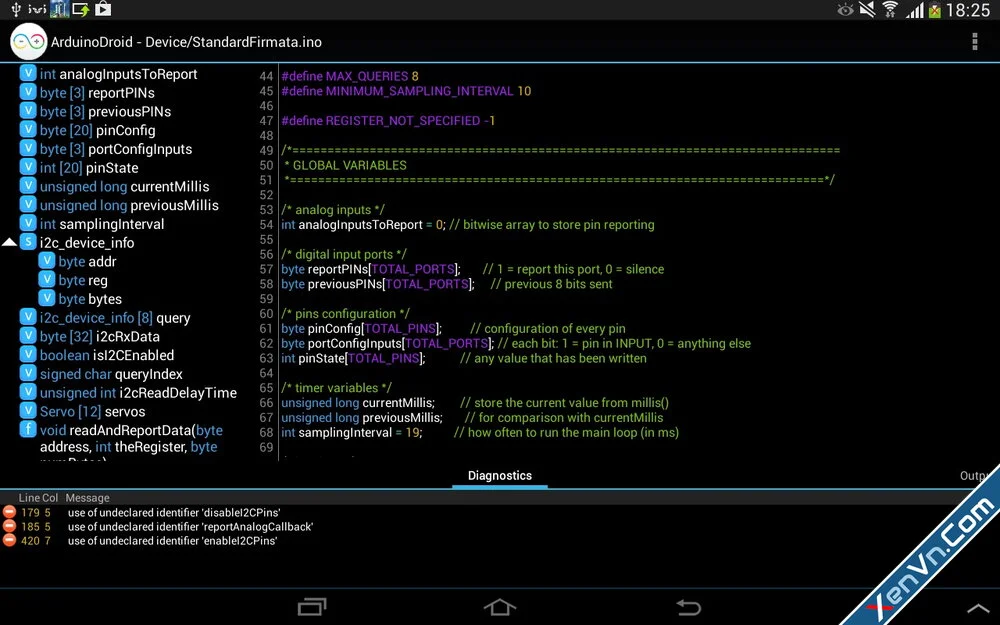This screenshot has height=625, width=1000.
Task: Tap the up chevron at bottom right
Action: coord(977,607)
